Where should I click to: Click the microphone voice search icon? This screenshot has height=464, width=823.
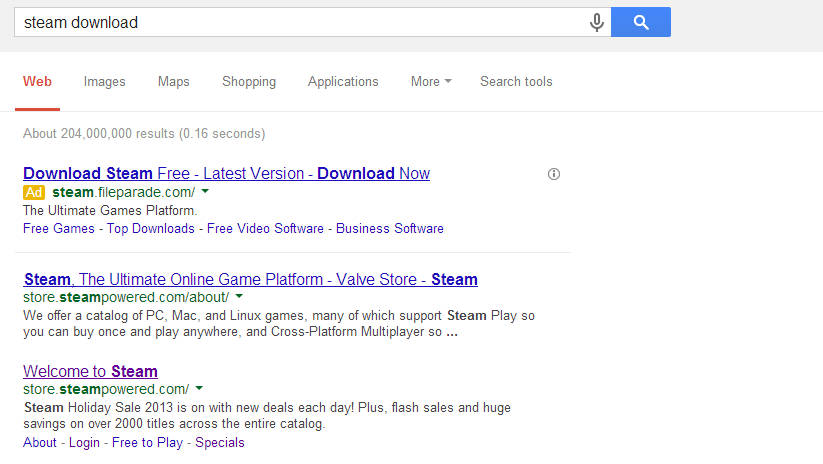[x=596, y=23]
